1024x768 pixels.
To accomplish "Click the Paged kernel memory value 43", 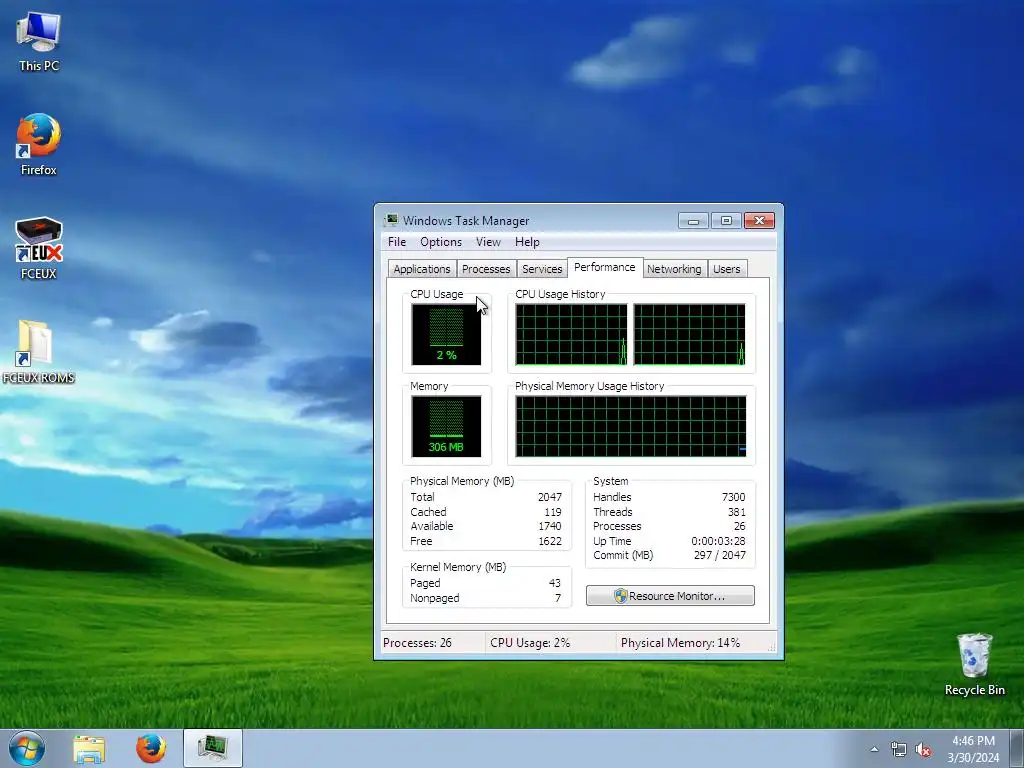I will [555, 583].
